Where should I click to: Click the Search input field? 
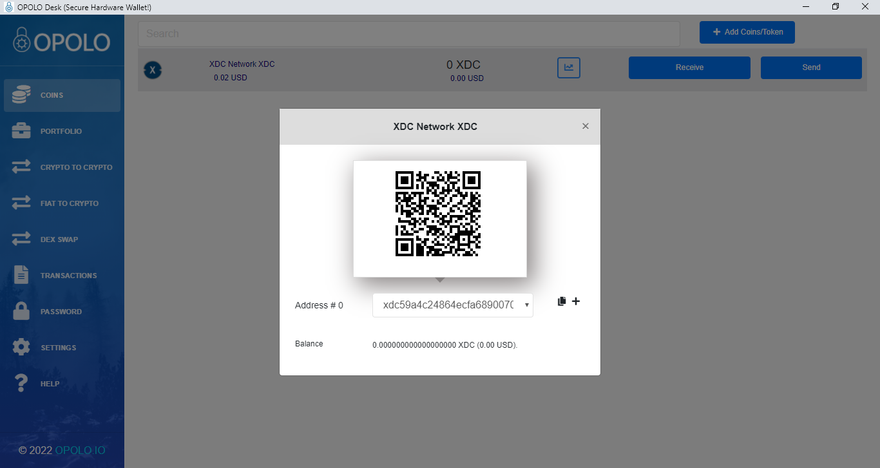(x=410, y=33)
